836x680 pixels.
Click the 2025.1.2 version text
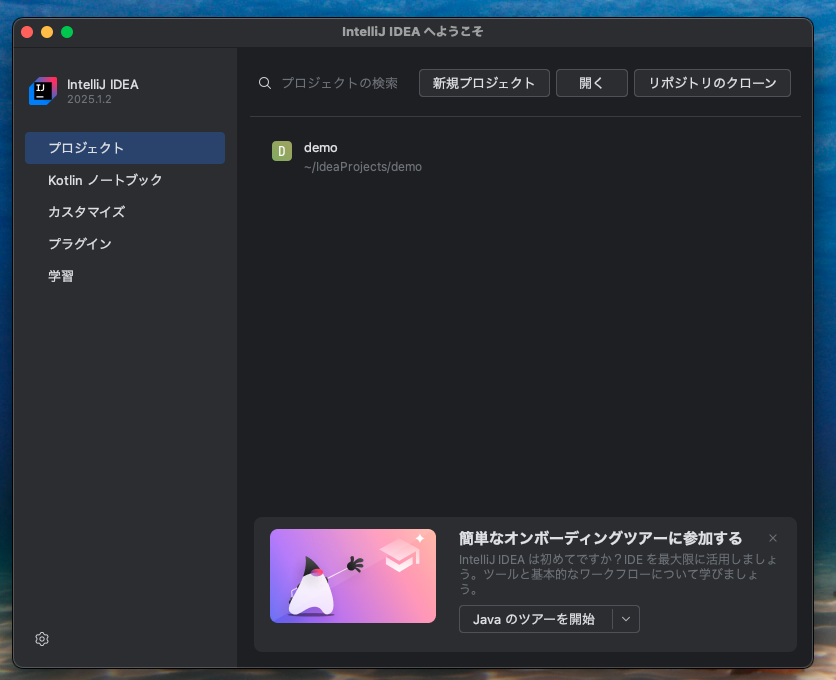[89, 100]
